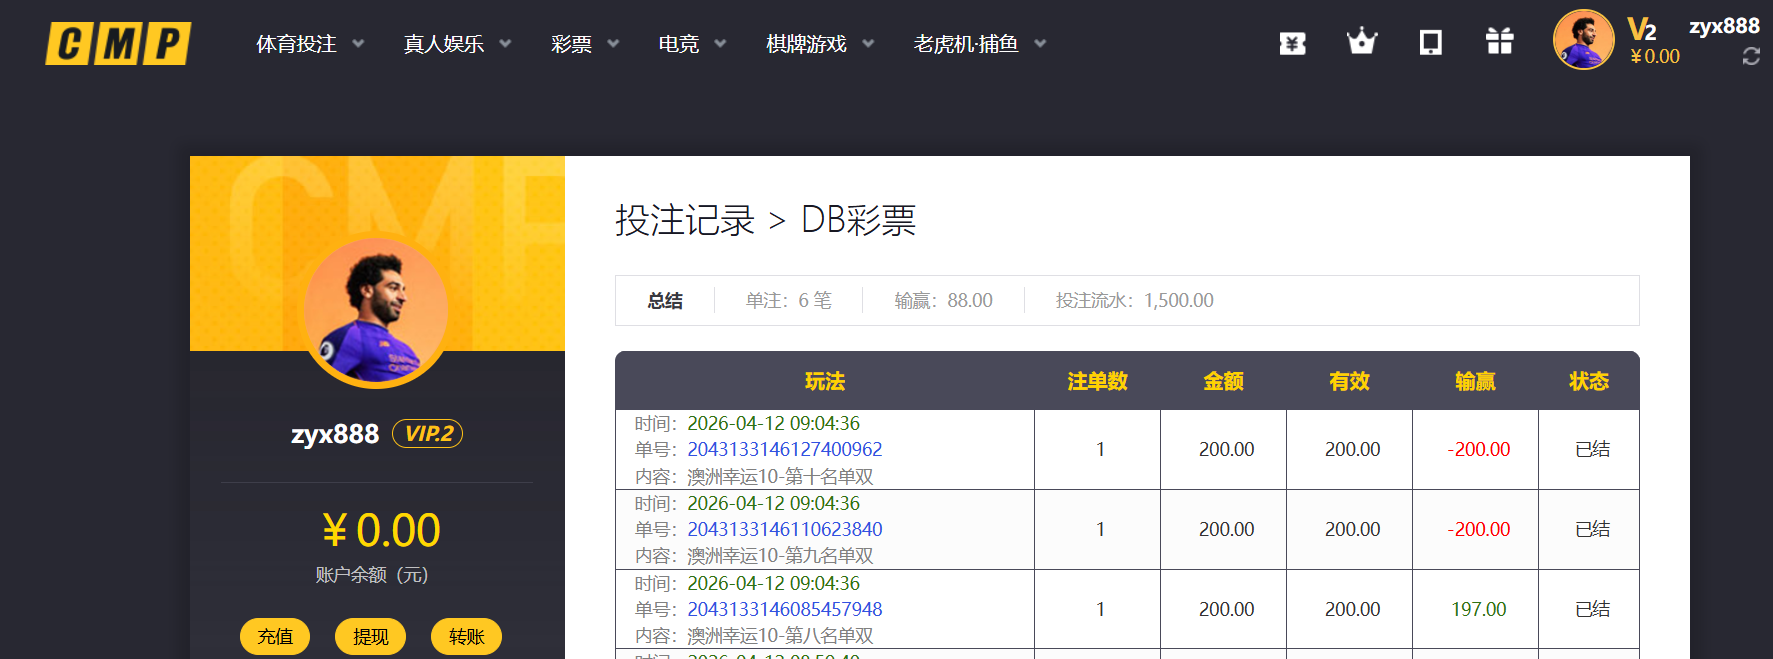Click the 提现 withdraw button

[x=370, y=636]
